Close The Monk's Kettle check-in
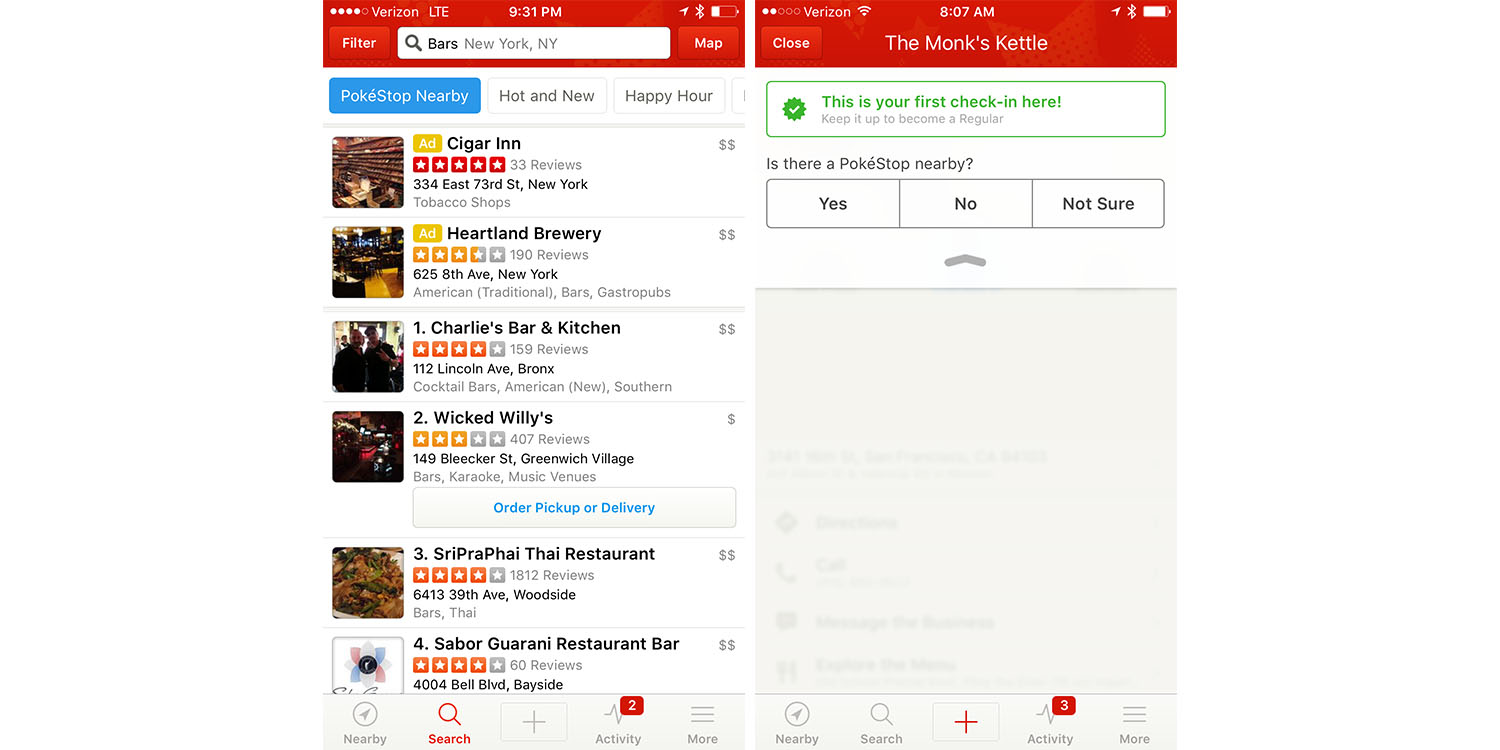Screen dimensions: 1500x750 coord(791,43)
